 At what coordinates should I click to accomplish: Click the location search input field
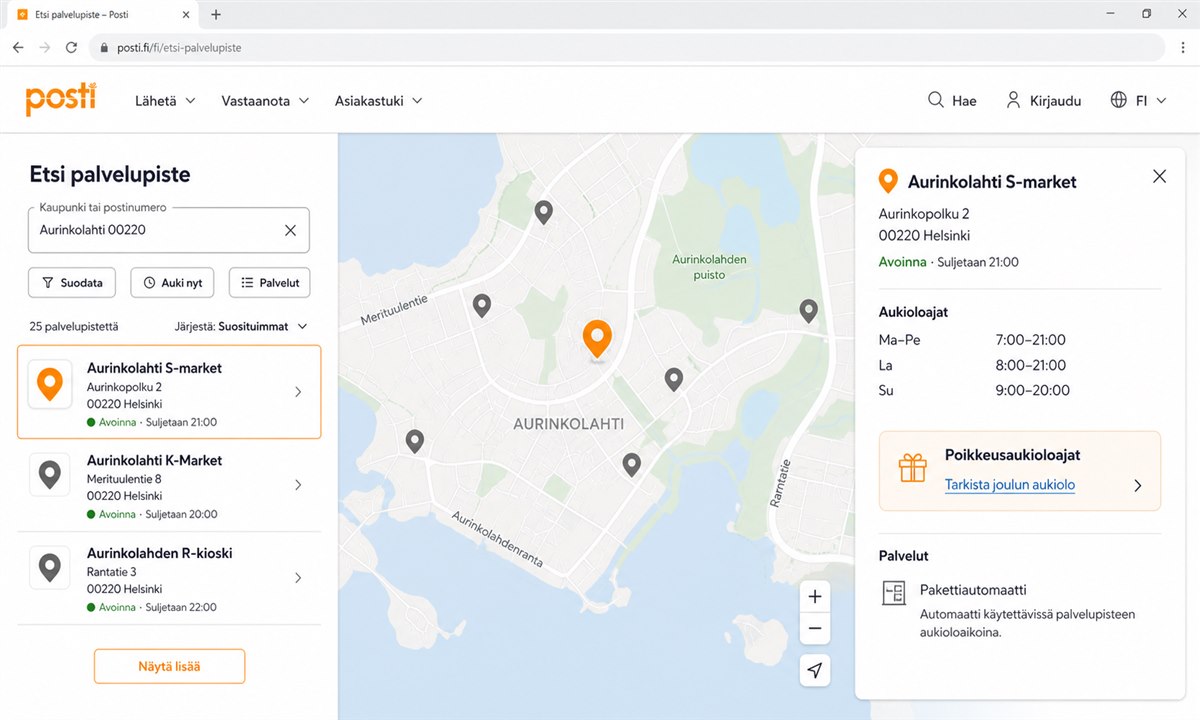pyautogui.click(x=168, y=230)
